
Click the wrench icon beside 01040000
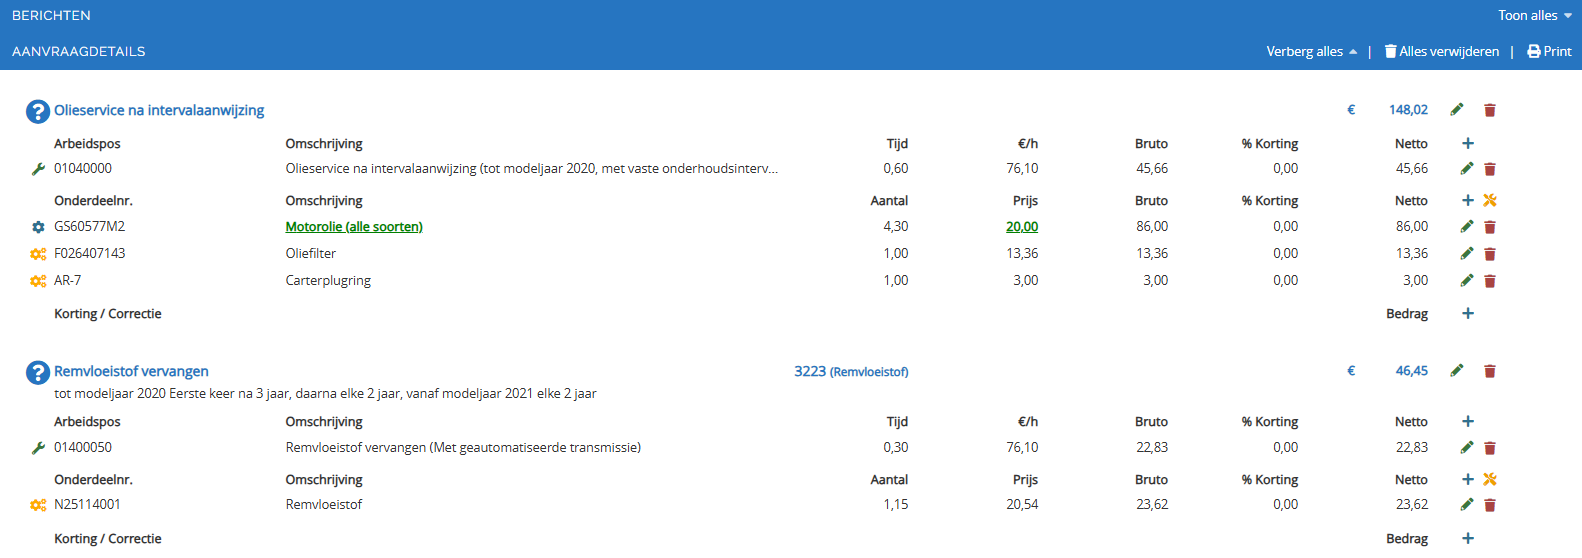coord(38,169)
